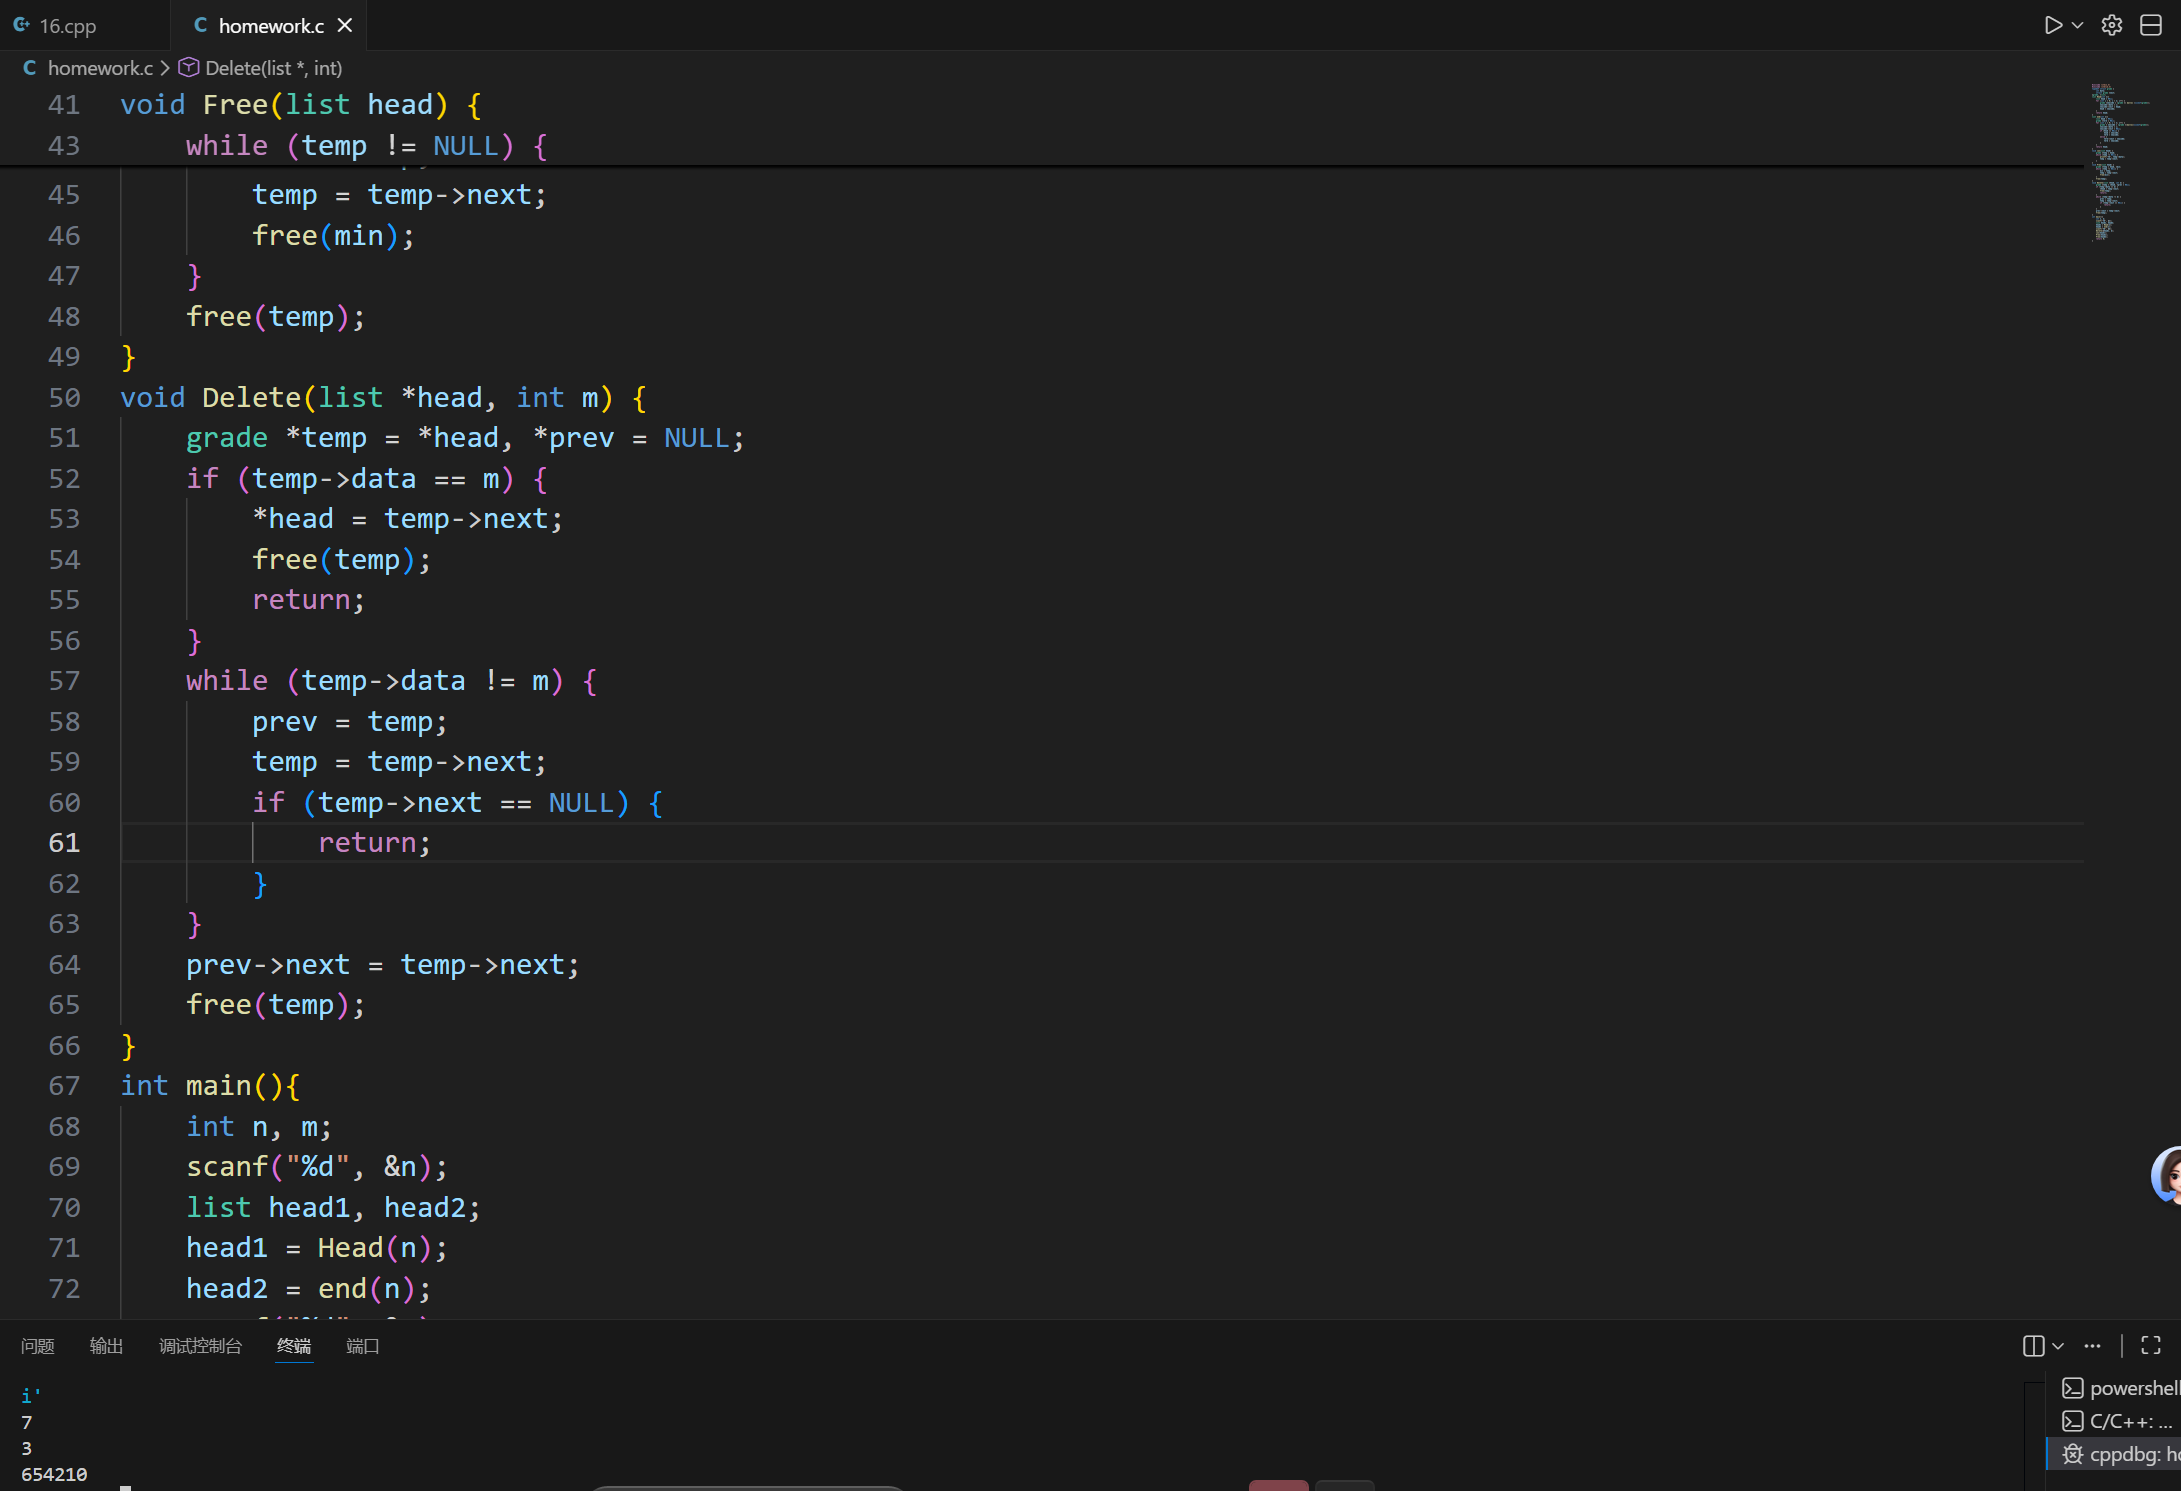Switch to the 16.cpp tab
Viewport: 2181px width, 1491px height.
pyautogui.click(x=67, y=26)
